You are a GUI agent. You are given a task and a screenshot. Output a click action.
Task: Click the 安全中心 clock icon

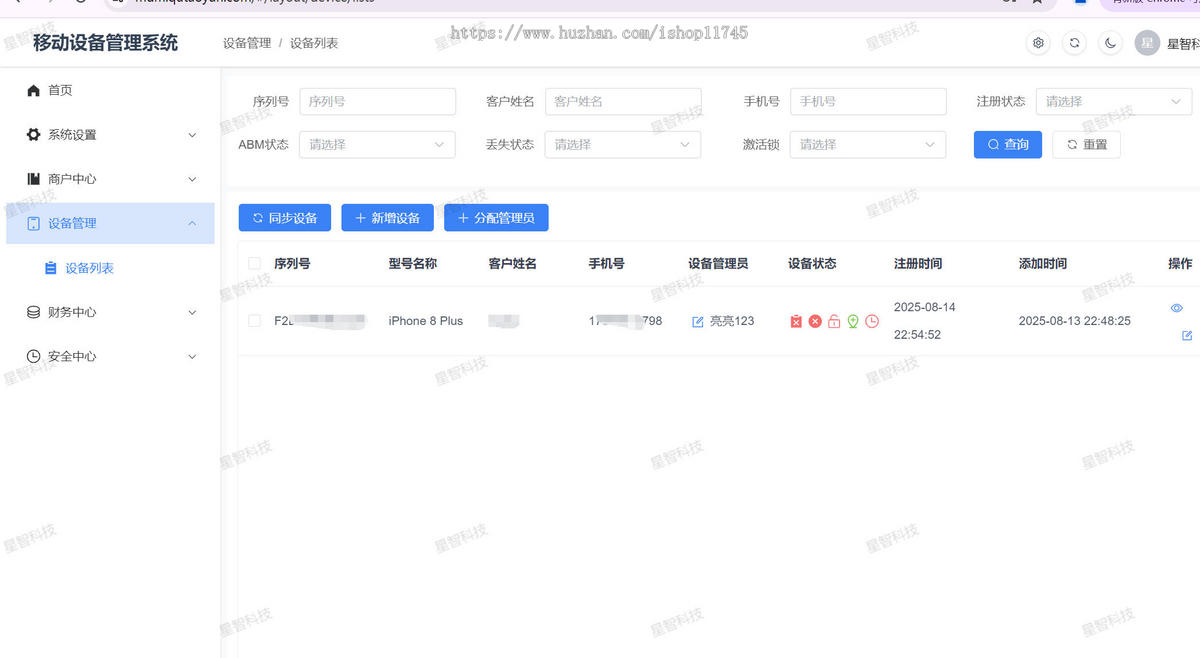(x=33, y=356)
